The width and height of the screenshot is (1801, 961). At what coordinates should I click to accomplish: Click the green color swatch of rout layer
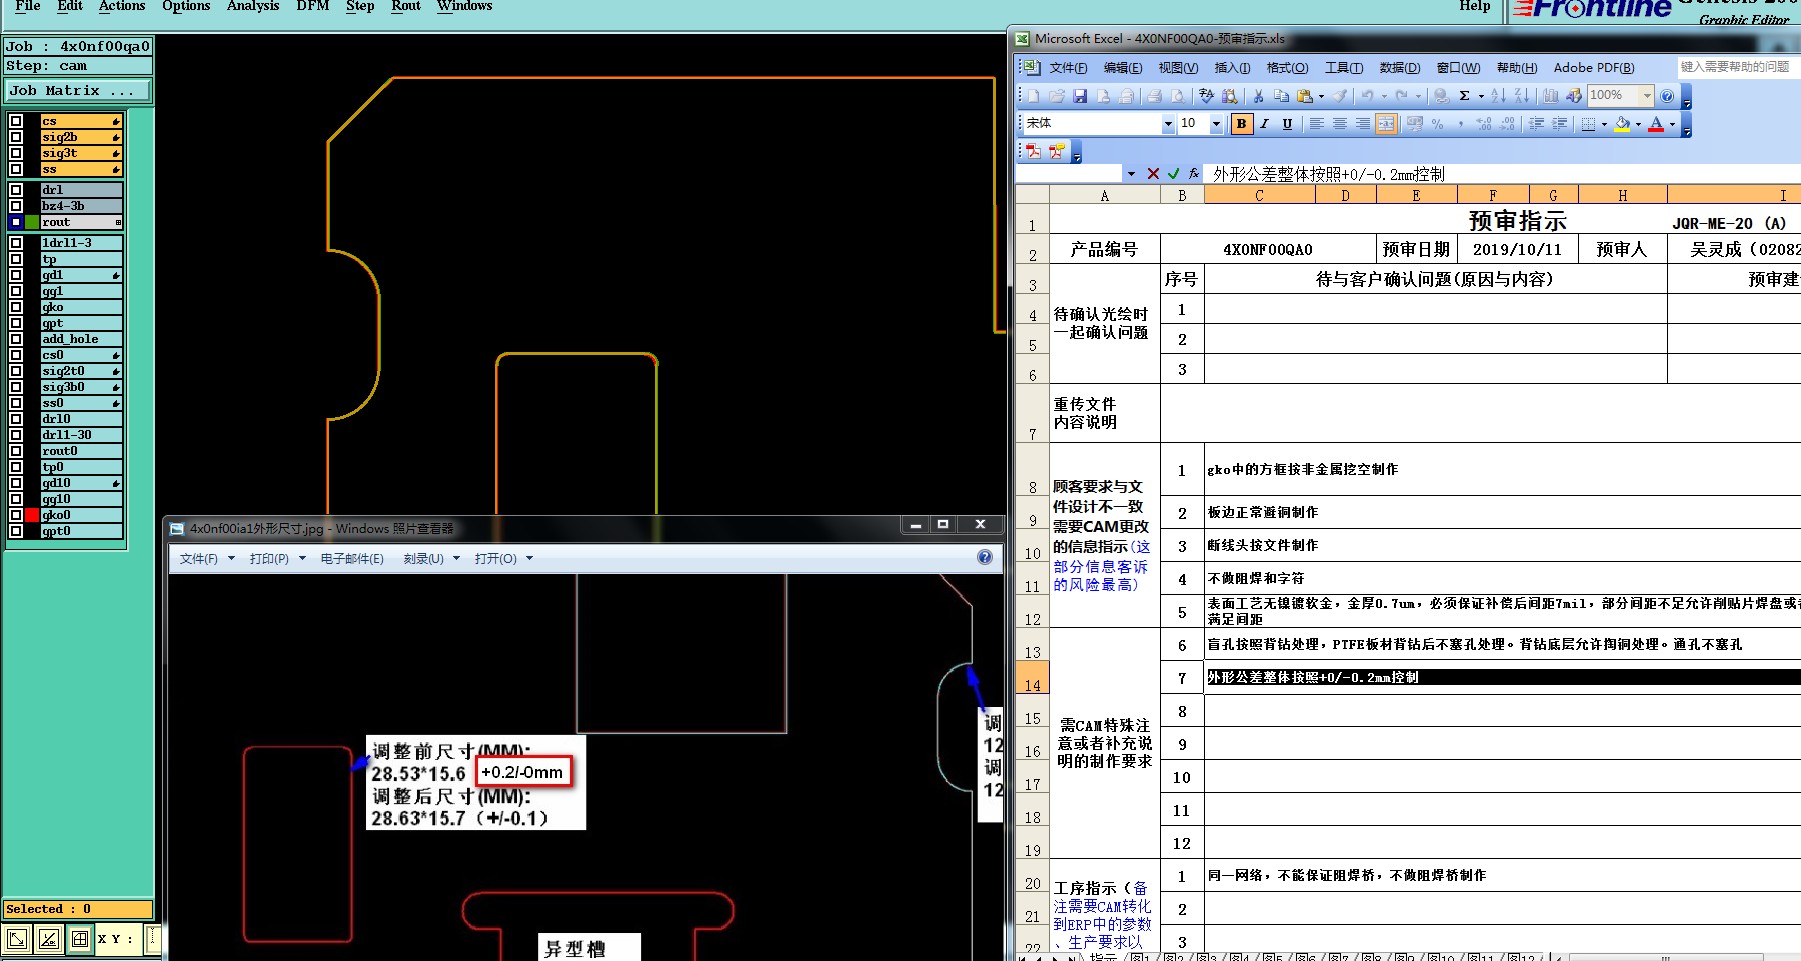[32, 222]
